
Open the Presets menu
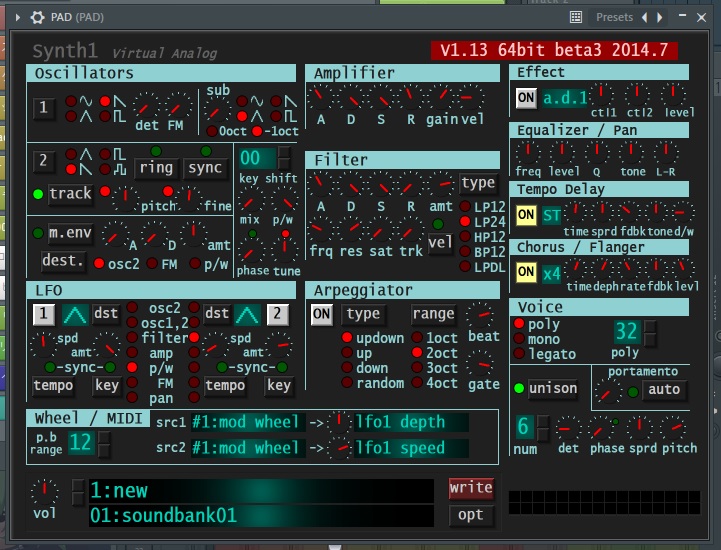(614, 17)
